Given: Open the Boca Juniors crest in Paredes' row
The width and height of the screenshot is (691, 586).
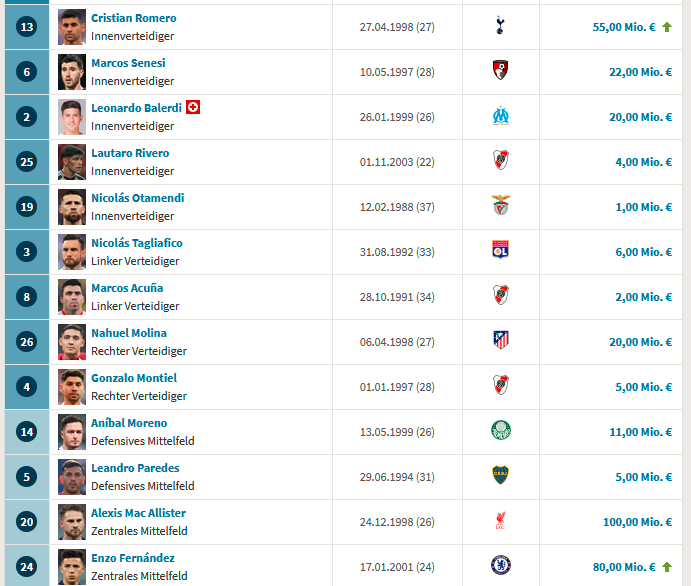Looking at the screenshot, I should [500, 476].
